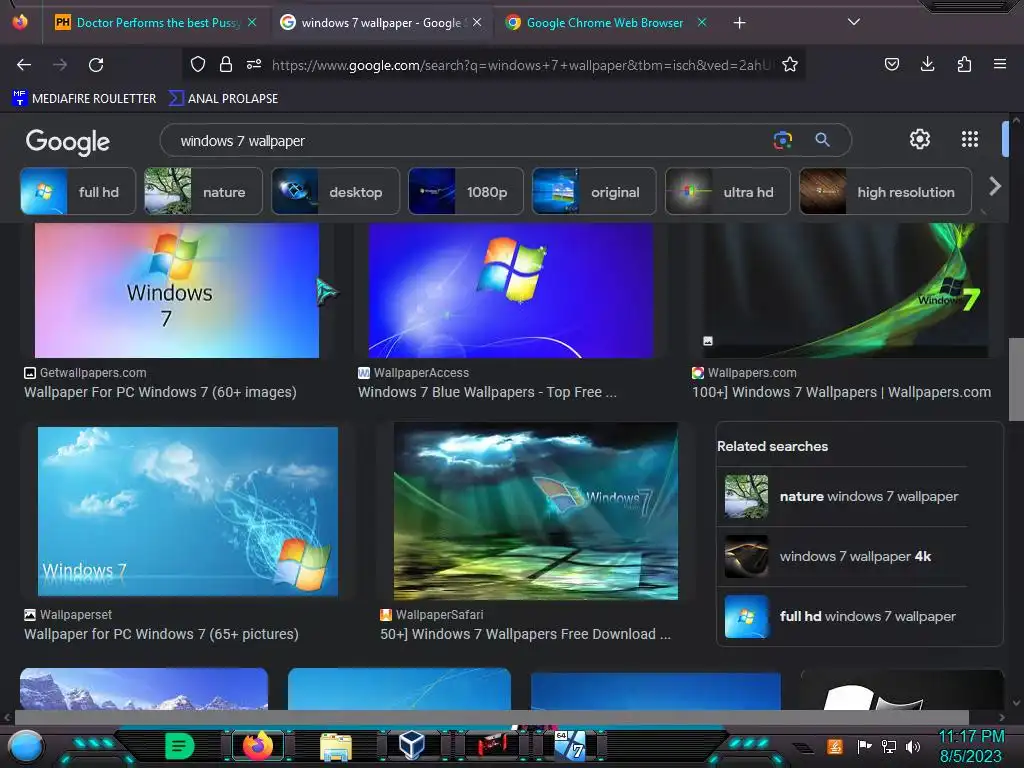Save page to Pocket
The image size is (1024, 768).
click(891, 64)
